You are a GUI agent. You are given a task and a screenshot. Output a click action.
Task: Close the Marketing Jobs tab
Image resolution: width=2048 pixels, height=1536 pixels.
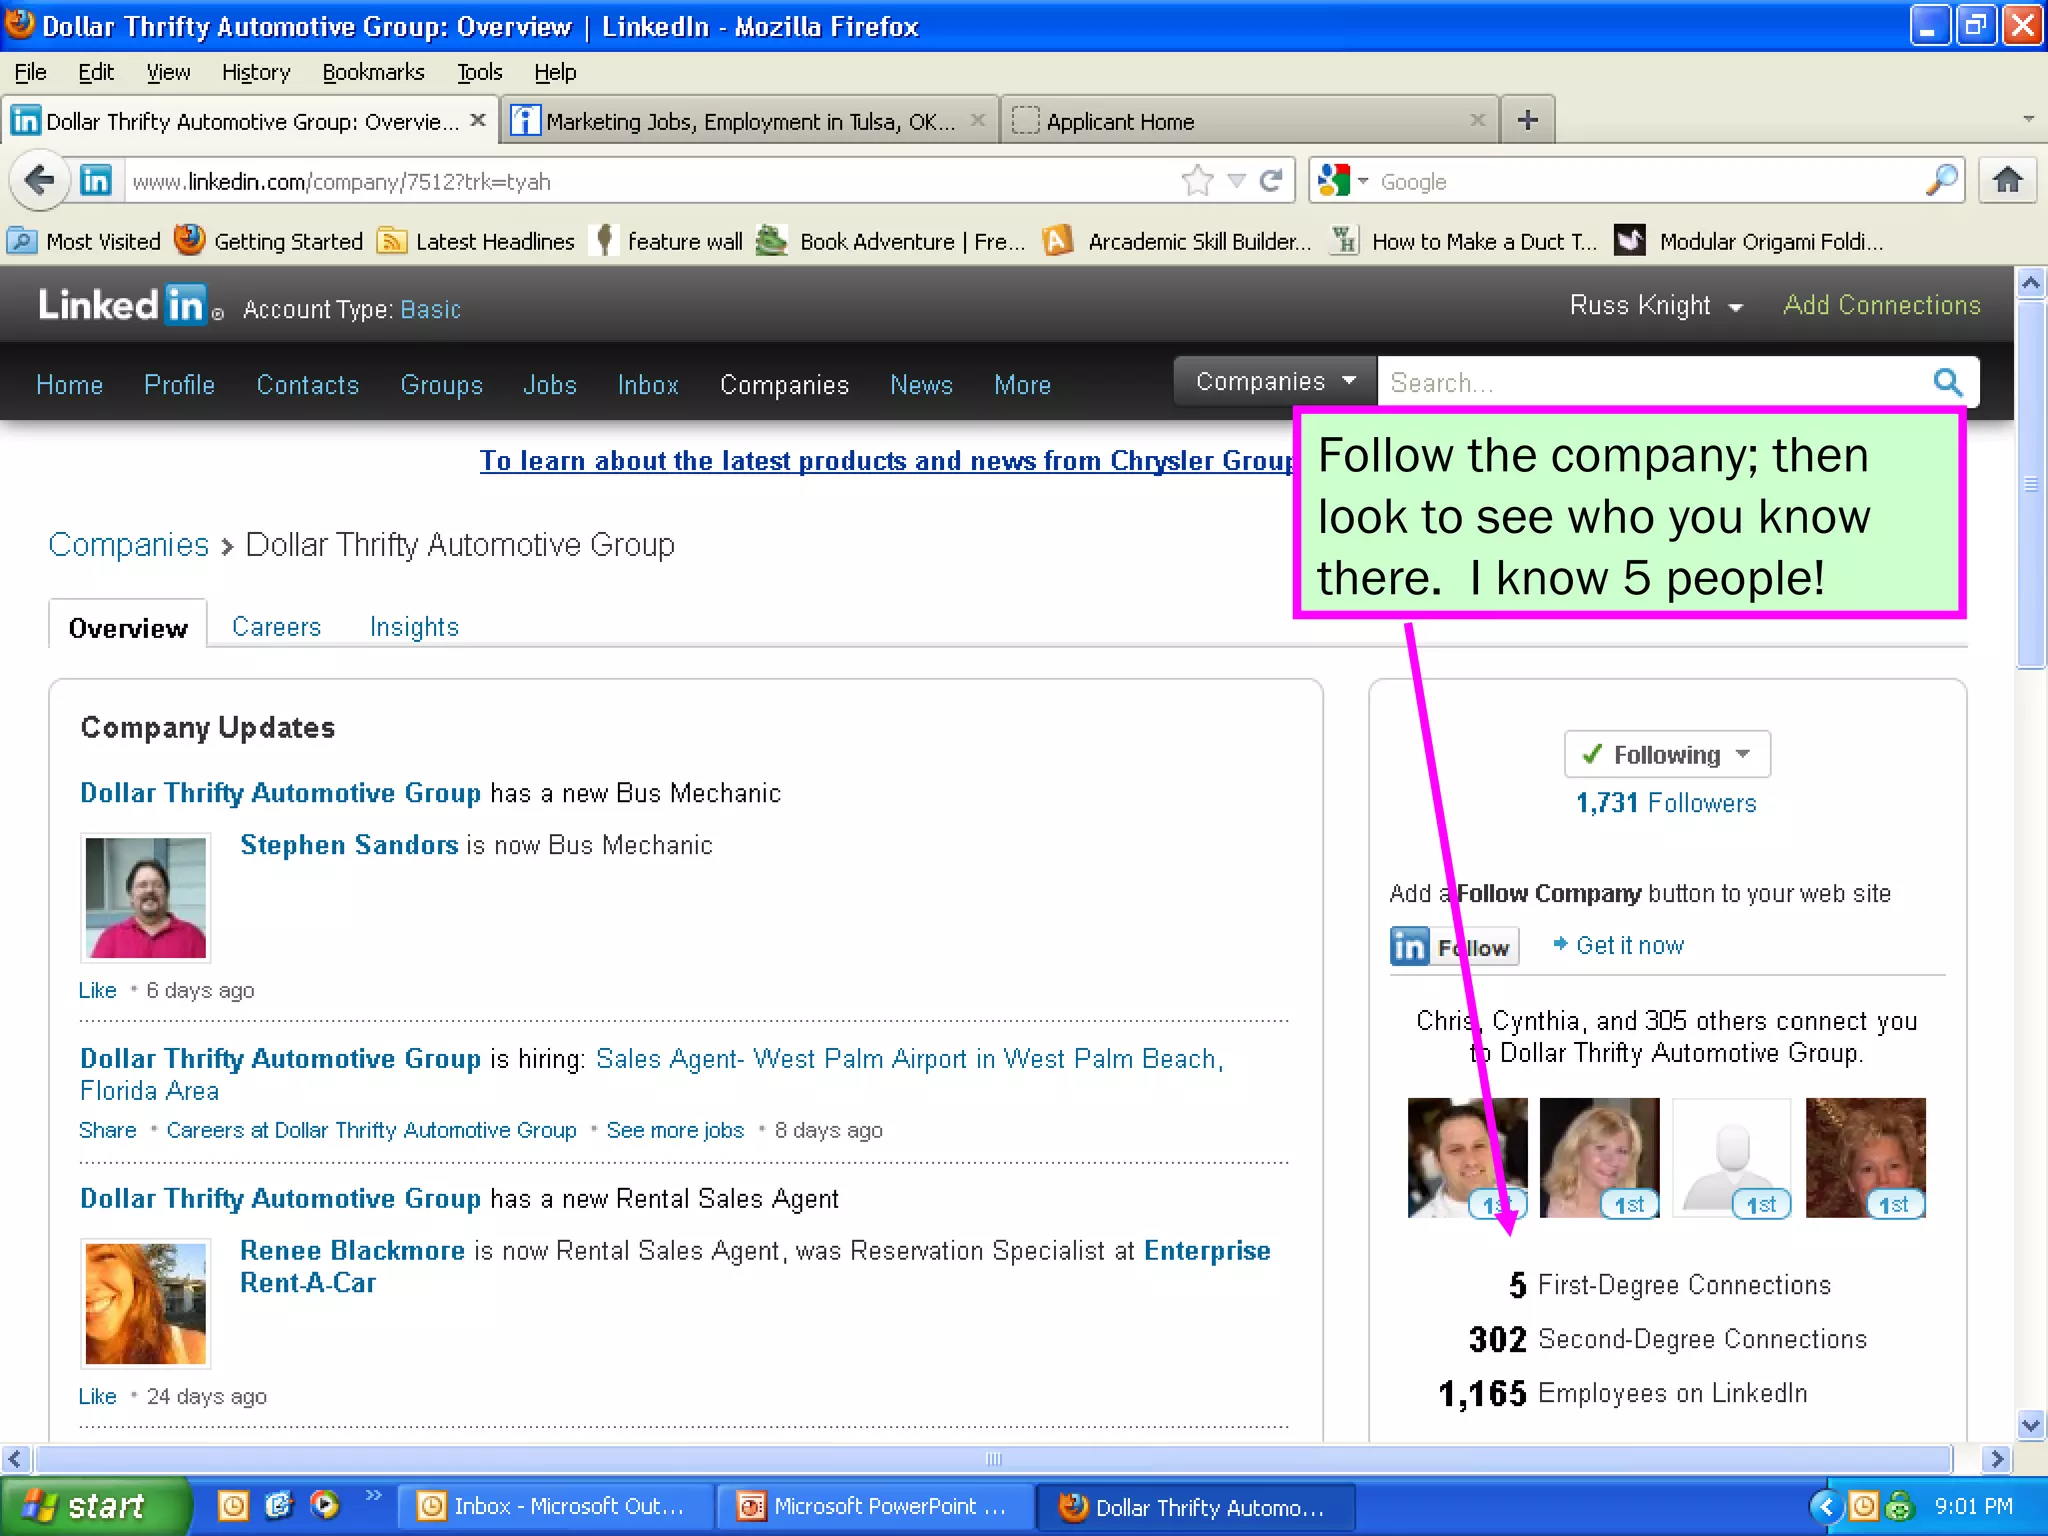click(x=978, y=120)
